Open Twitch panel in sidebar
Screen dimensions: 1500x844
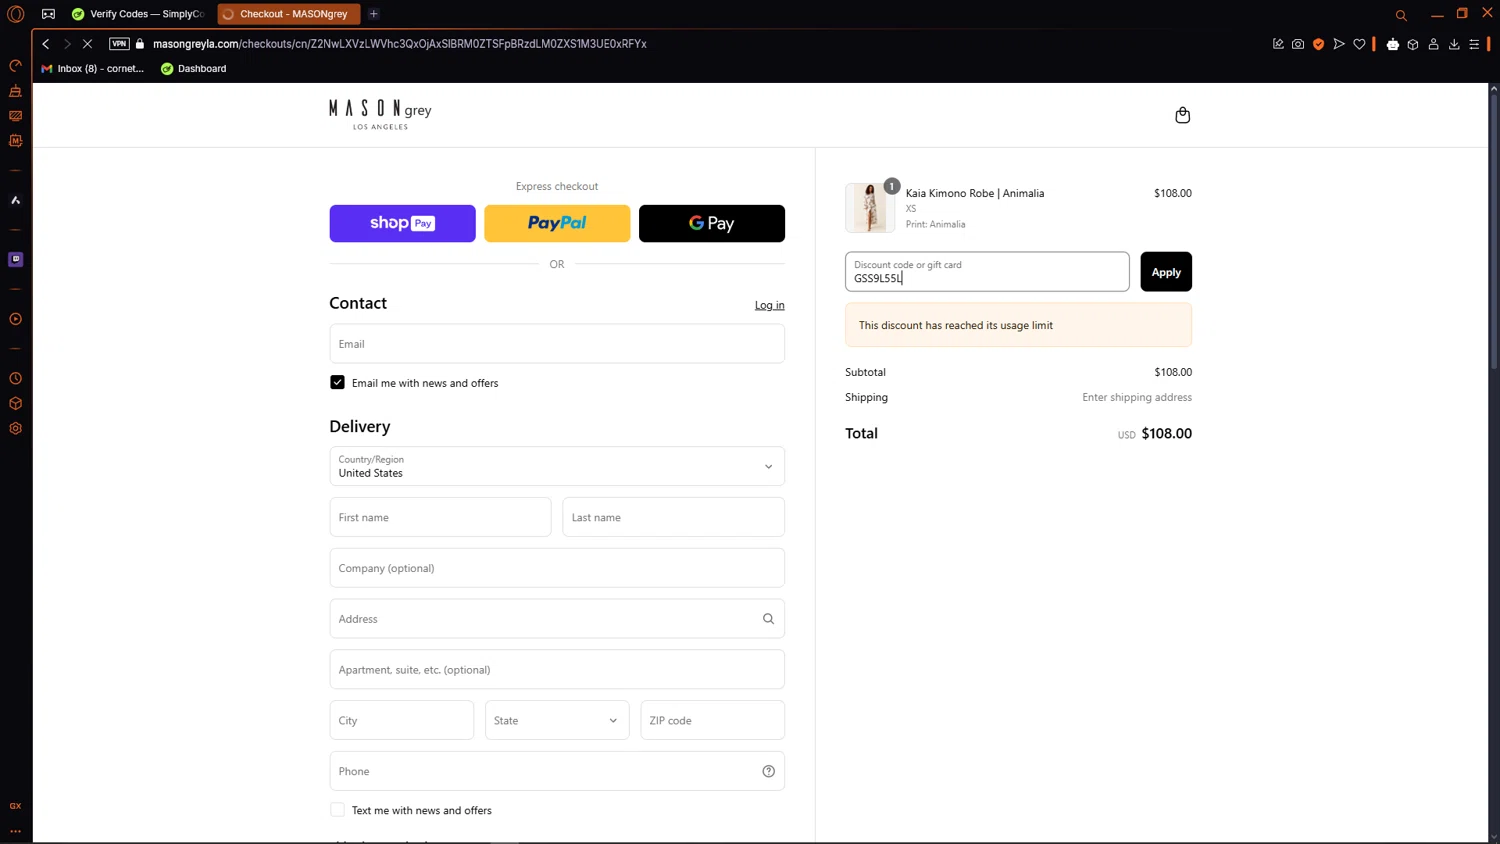pos(15,259)
